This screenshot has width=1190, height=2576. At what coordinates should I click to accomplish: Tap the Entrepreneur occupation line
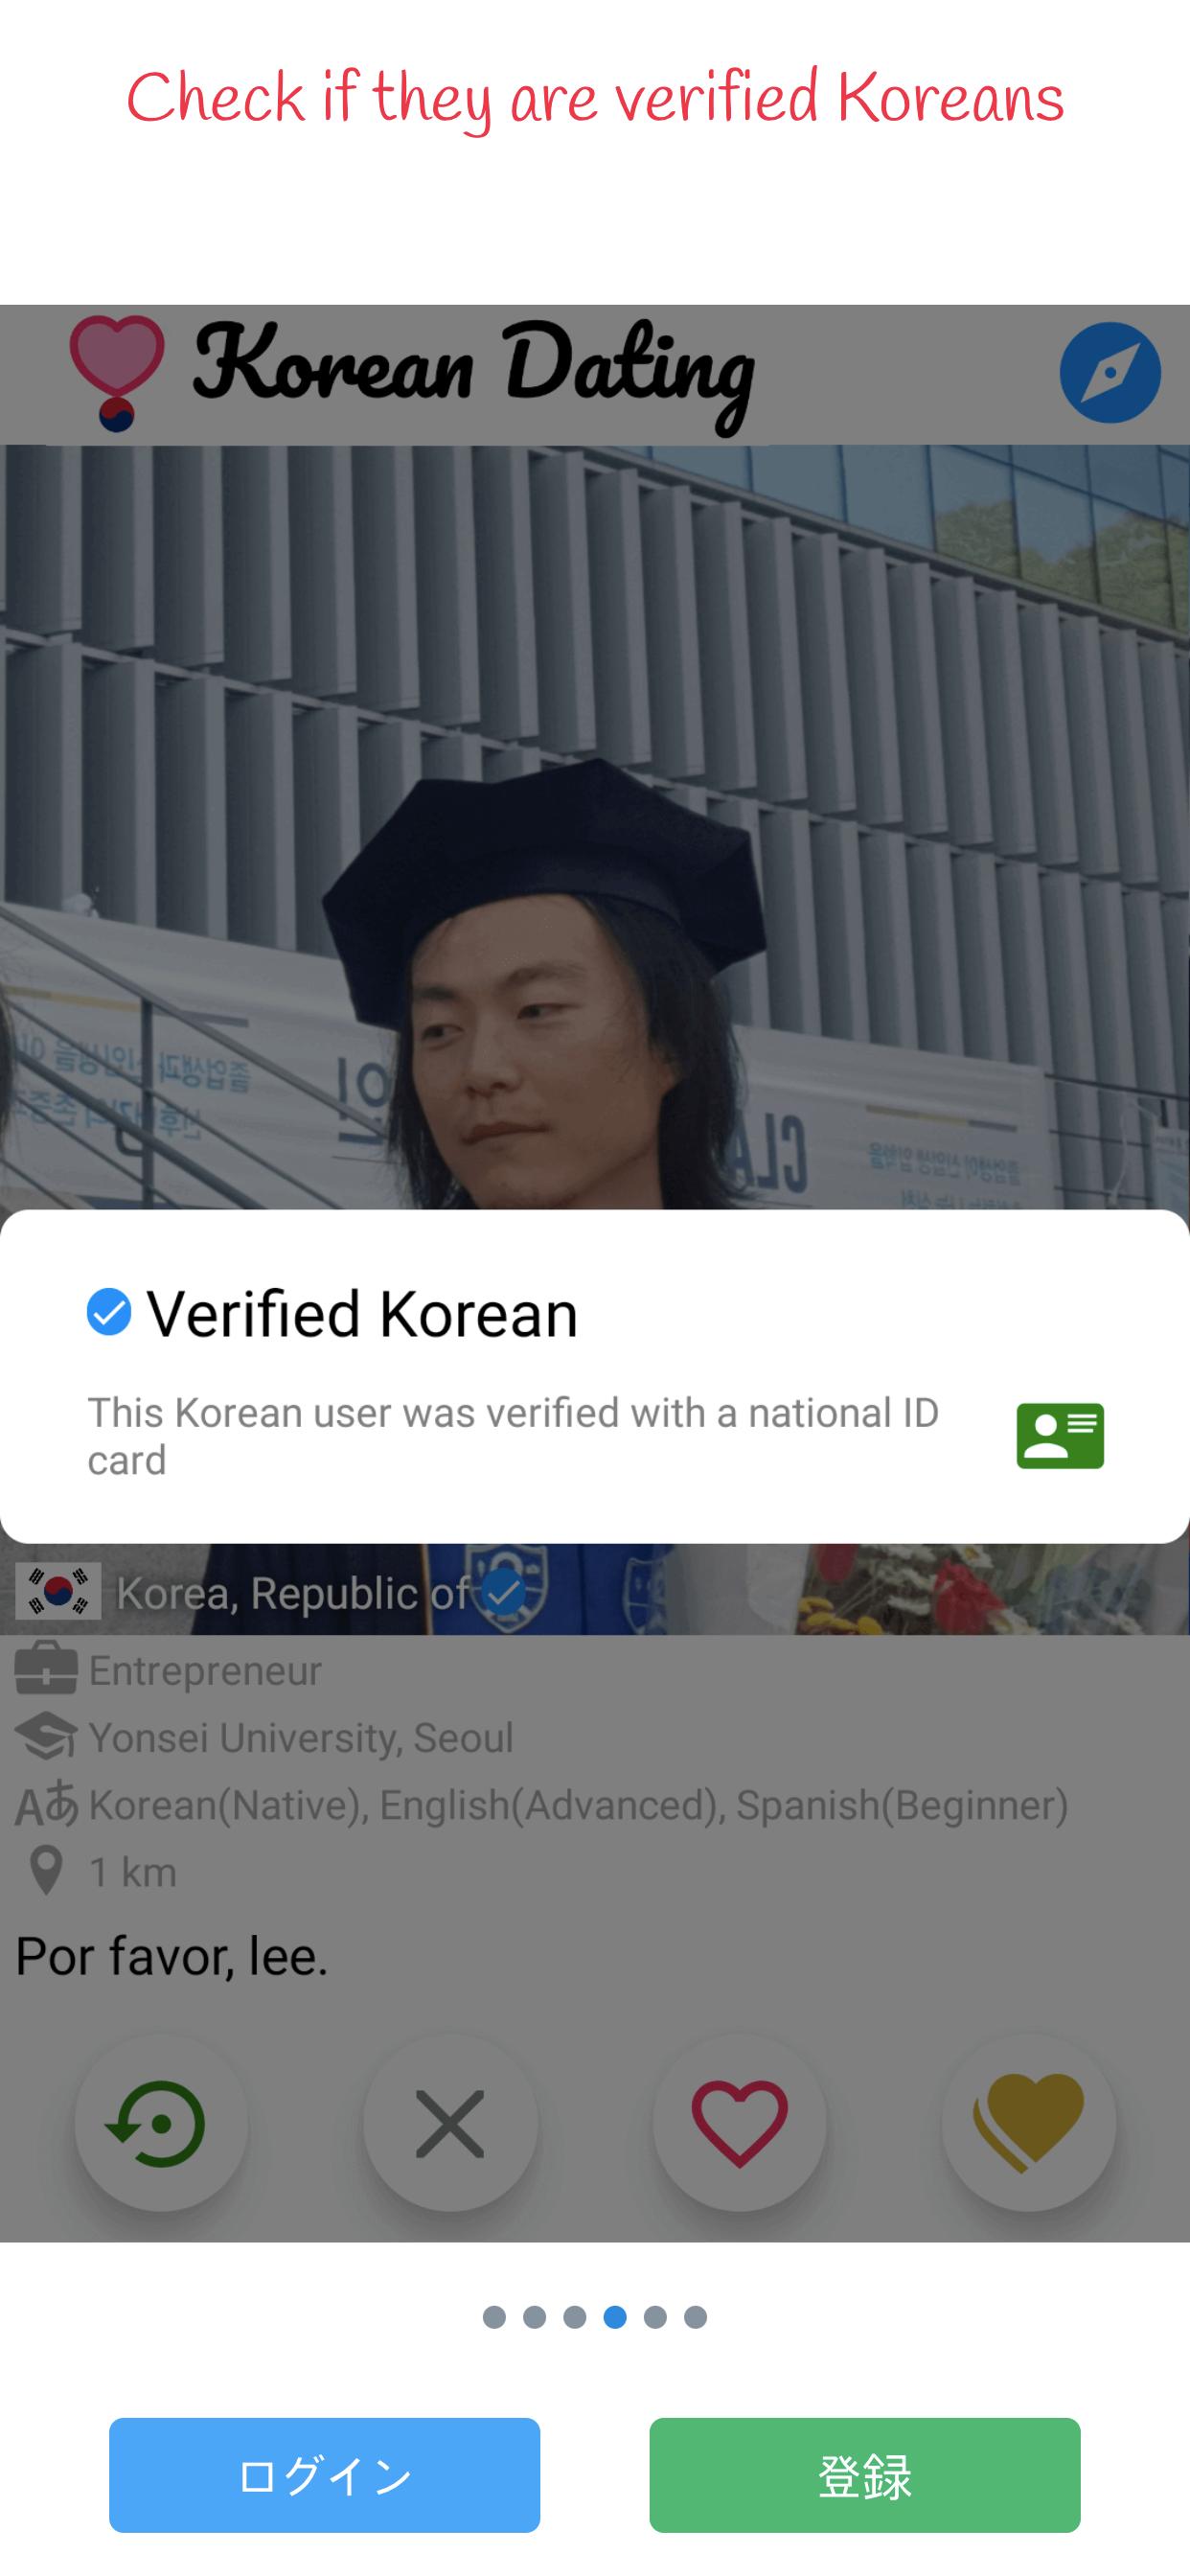169,1671
